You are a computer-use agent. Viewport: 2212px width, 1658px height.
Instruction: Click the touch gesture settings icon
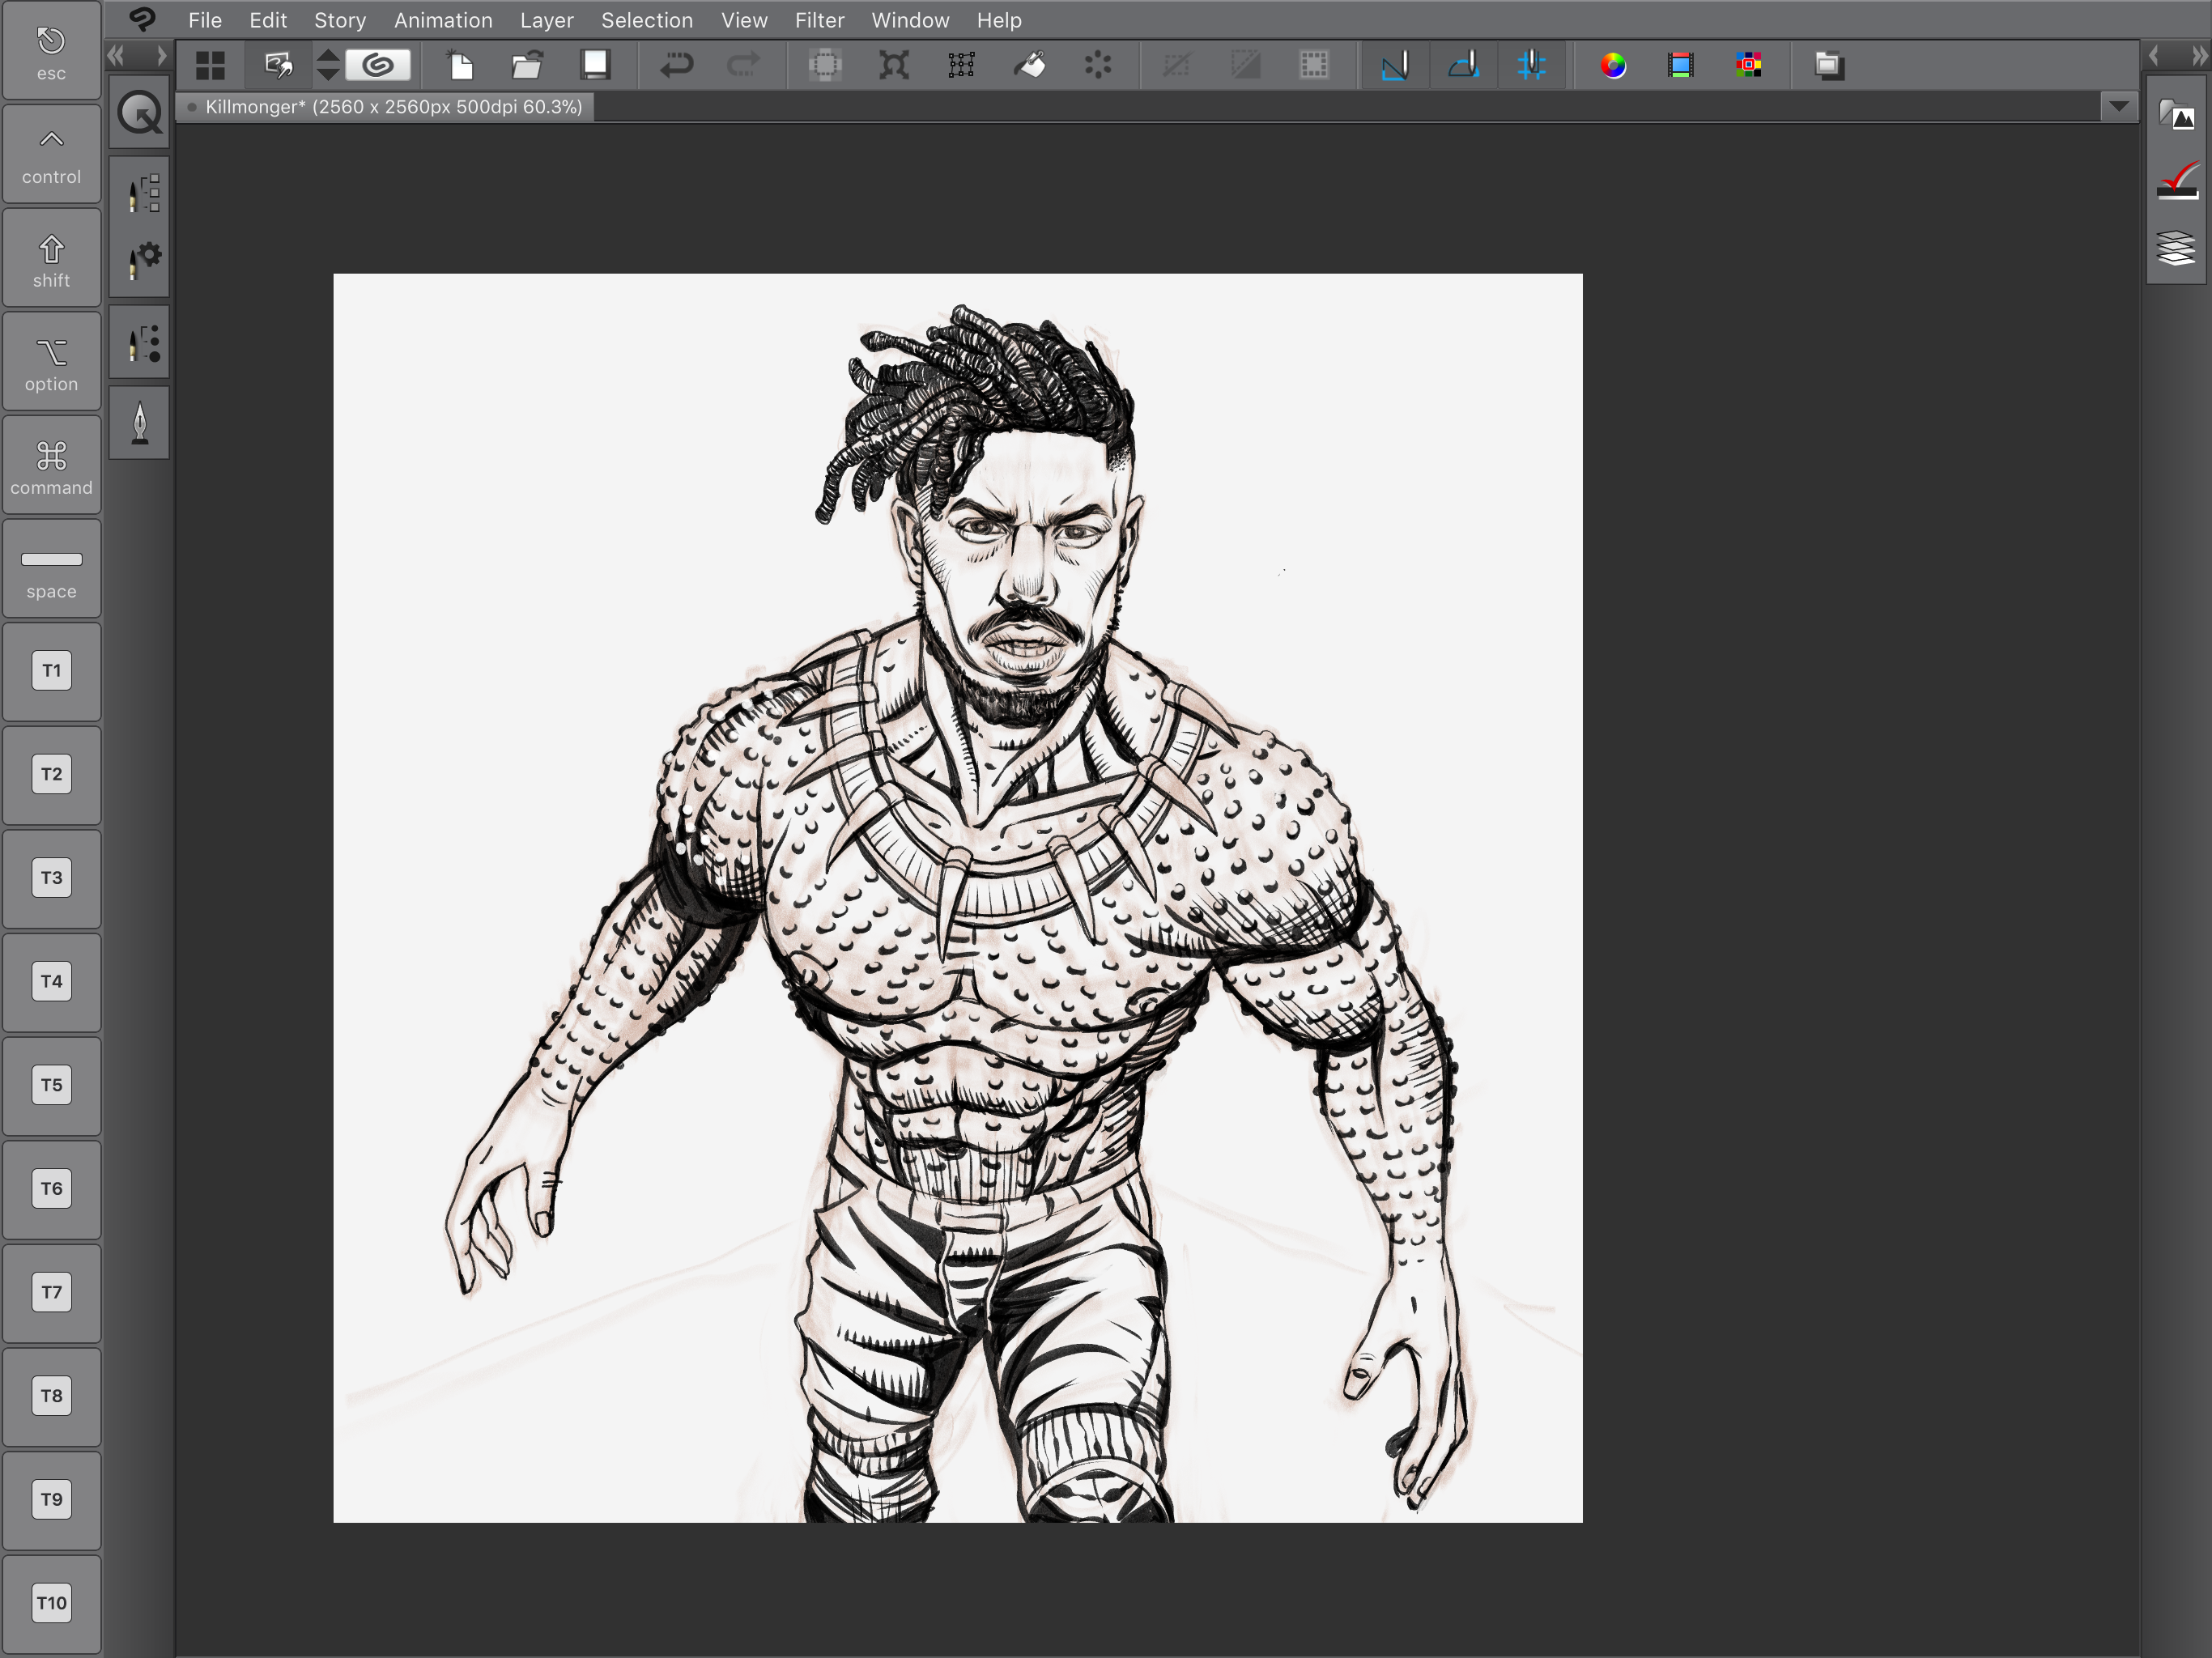tap(279, 66)
